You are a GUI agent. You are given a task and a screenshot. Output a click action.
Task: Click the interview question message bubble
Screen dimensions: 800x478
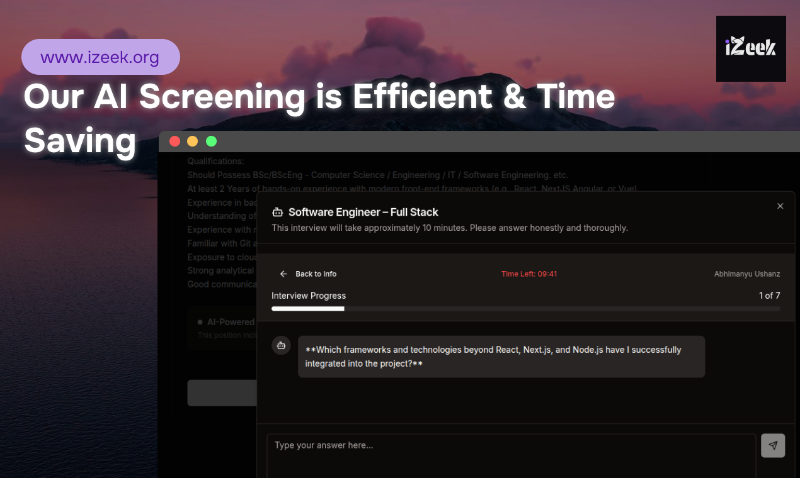[500, 356]
